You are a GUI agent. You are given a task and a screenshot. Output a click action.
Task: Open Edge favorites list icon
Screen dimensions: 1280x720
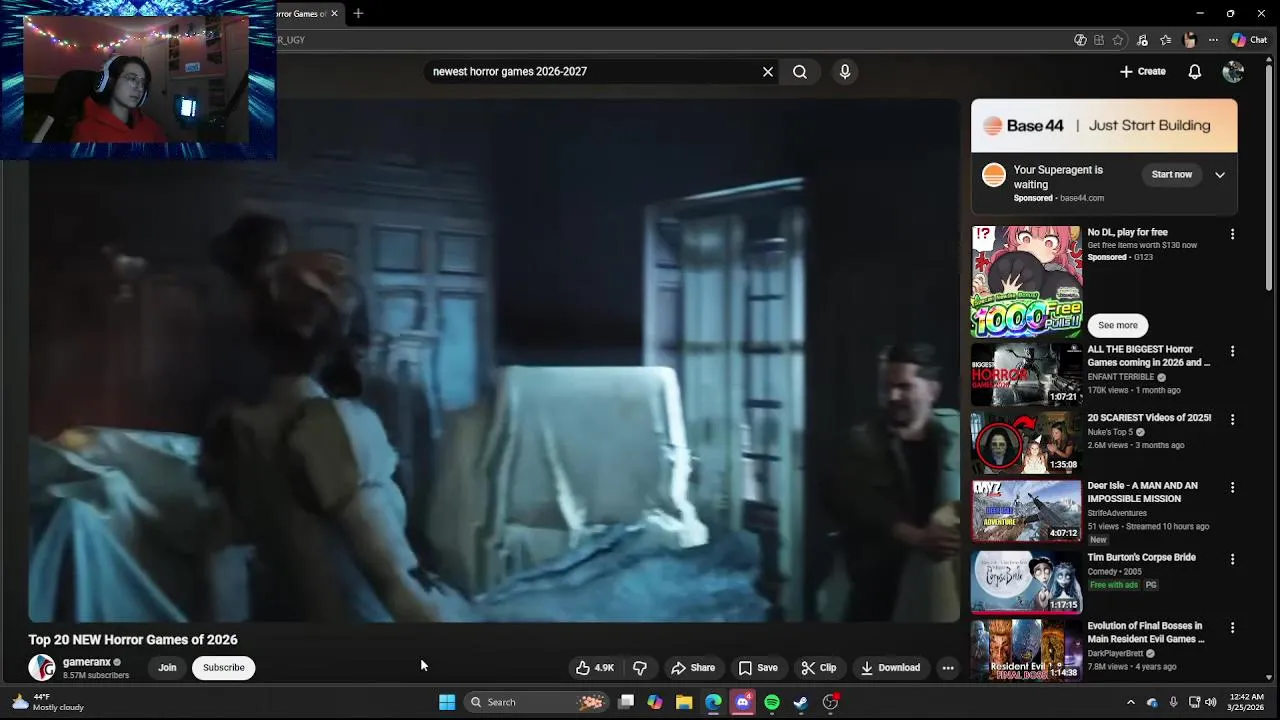(1166, 40)
